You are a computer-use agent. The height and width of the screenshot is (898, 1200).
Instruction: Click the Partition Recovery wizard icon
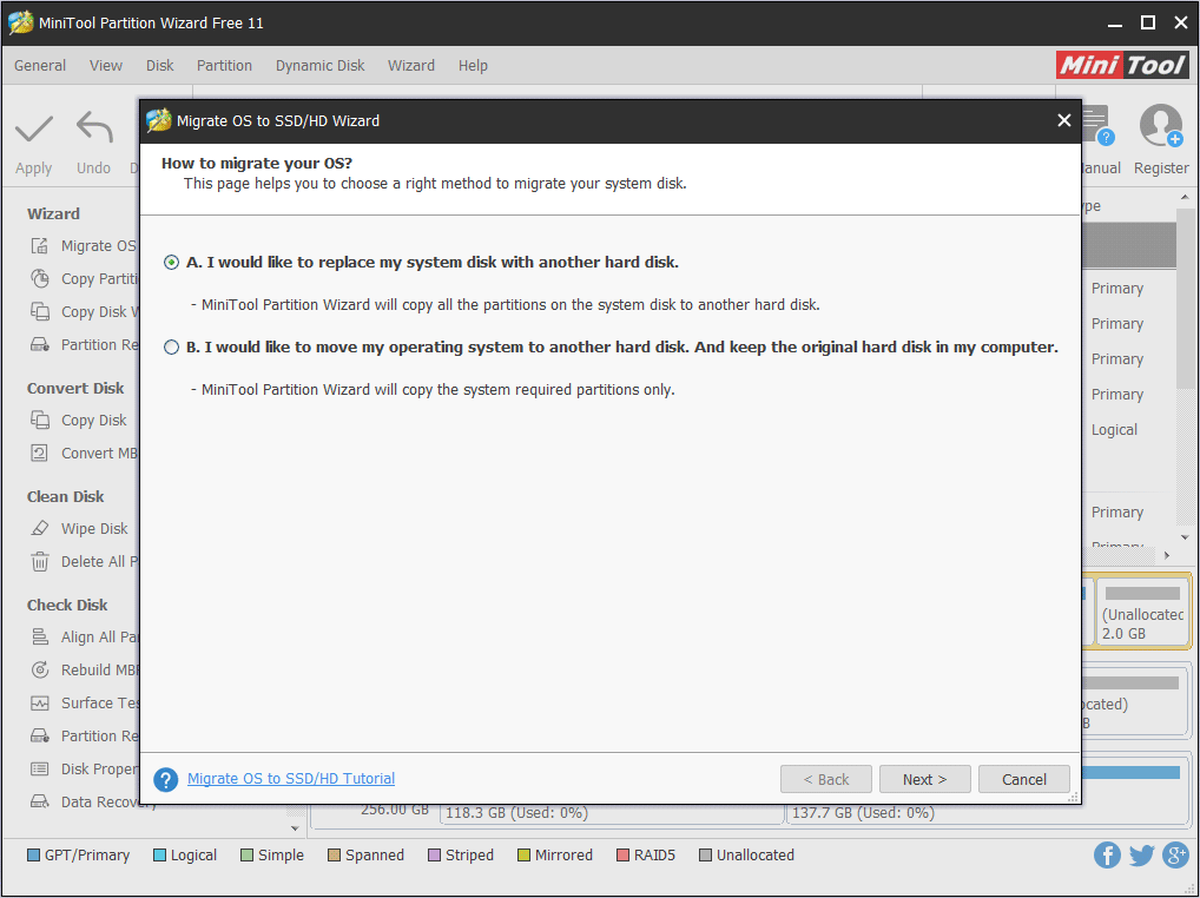tap(40, 345)
